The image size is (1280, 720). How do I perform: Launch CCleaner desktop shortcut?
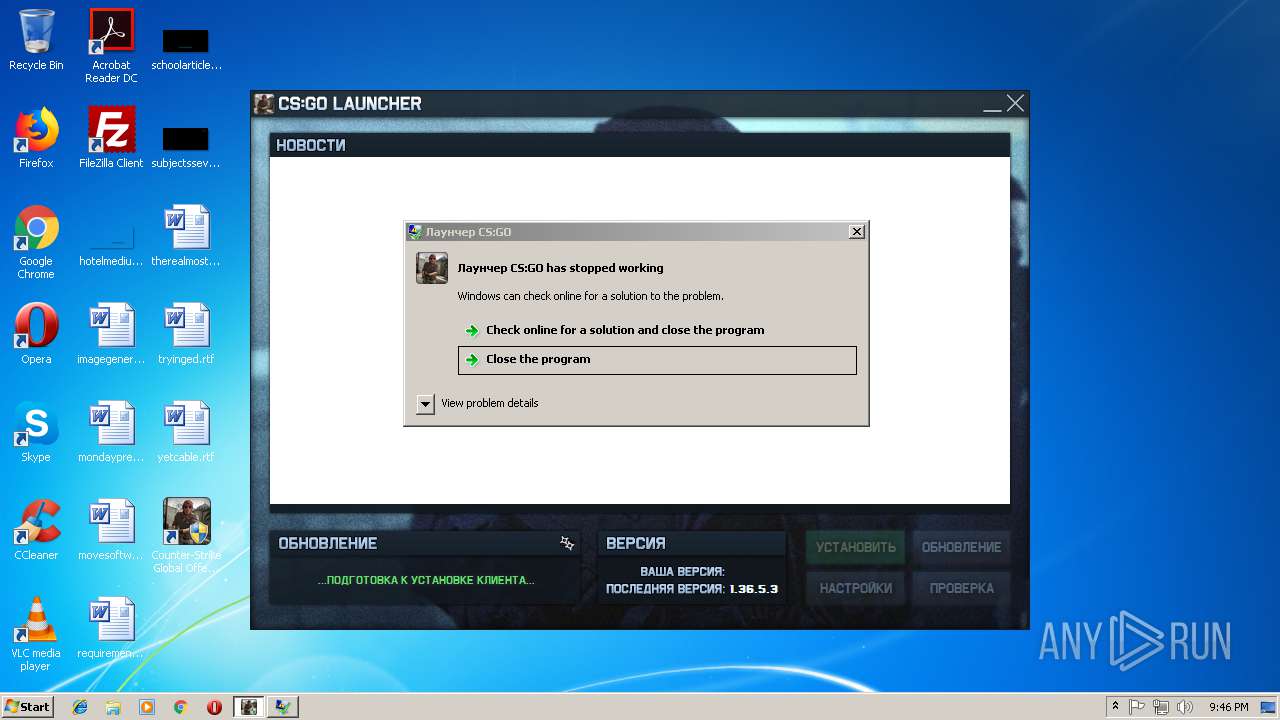coord(36,530)
